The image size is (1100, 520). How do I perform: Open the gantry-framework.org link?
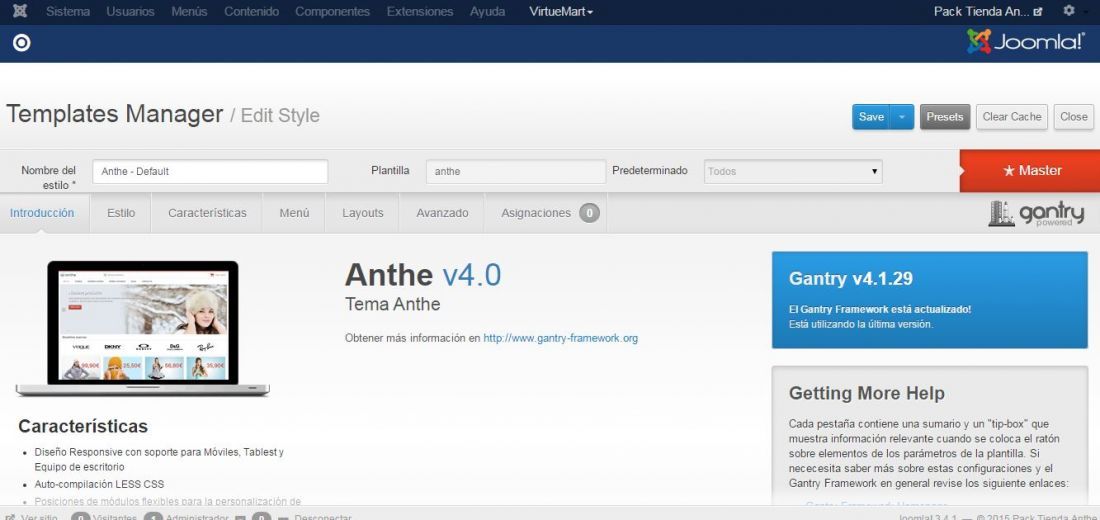[x=561, y=338]
